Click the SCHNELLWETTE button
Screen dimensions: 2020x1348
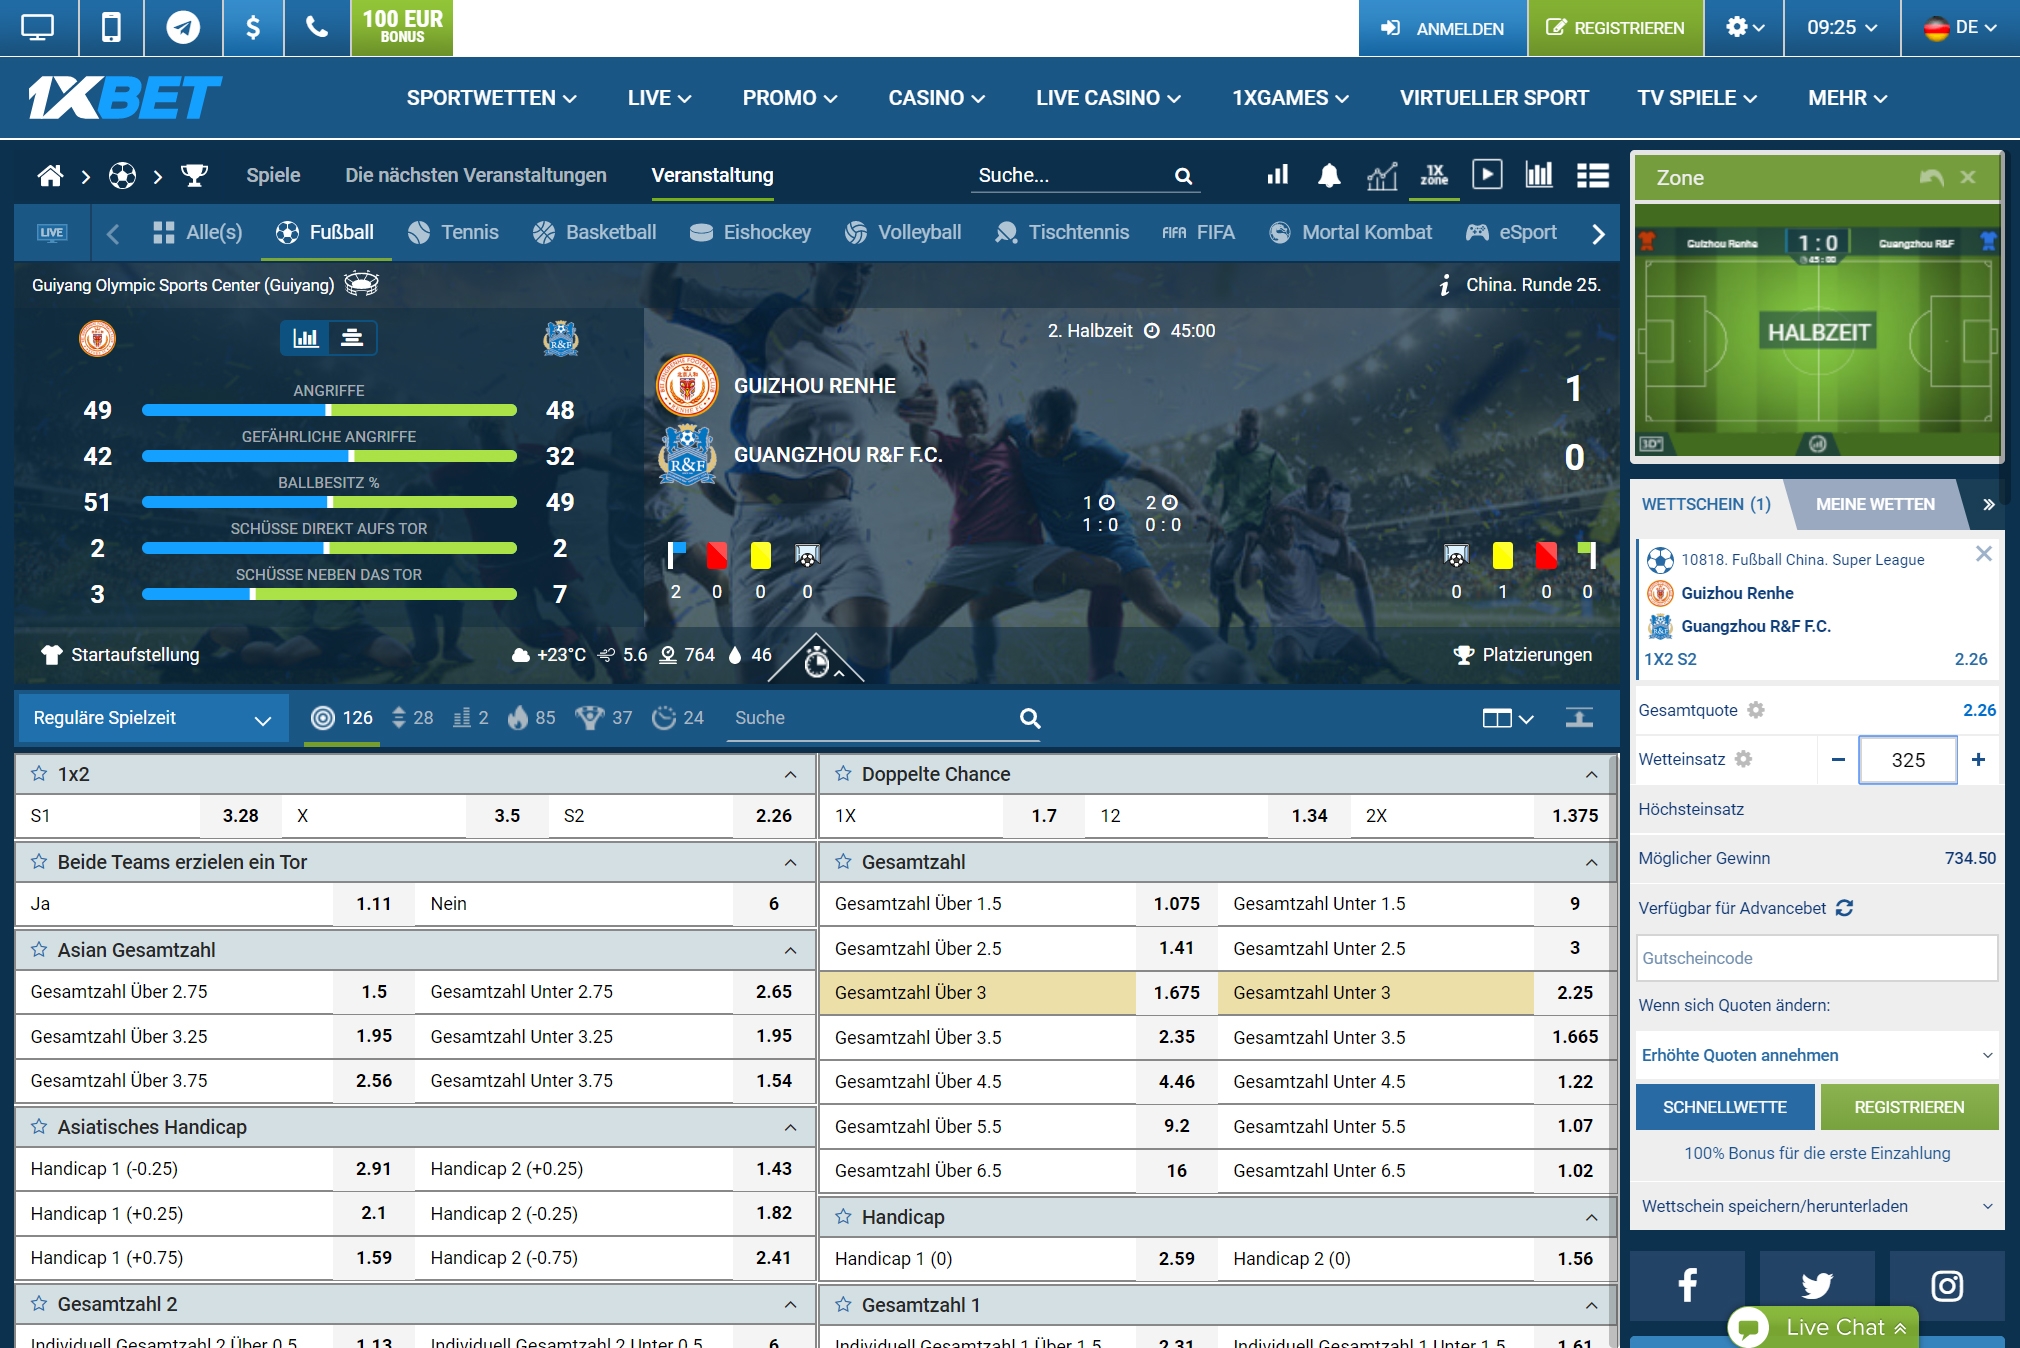tap(1724, 1107)
